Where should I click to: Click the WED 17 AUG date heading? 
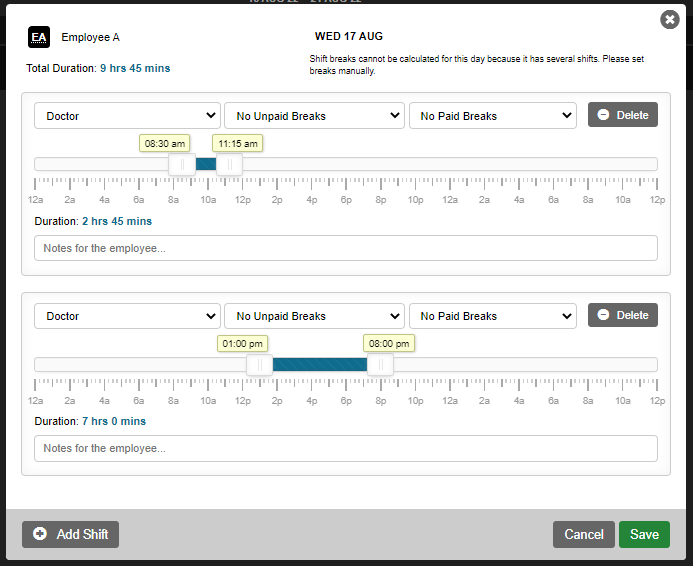pyautogui.click(x=349, y=36)
